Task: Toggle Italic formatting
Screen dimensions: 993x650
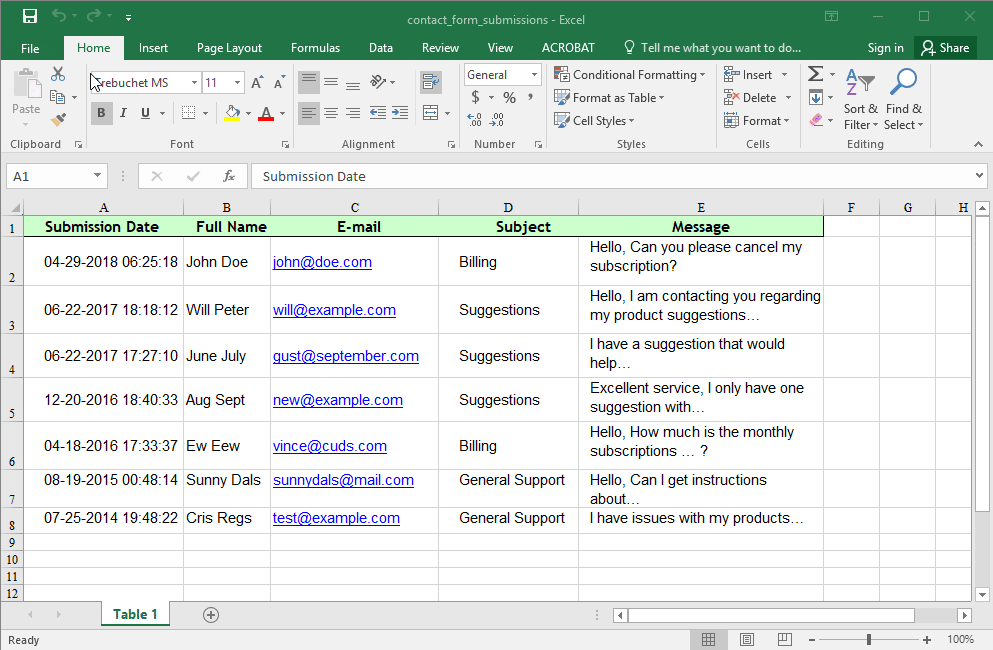Action: [x=123, y=113]
